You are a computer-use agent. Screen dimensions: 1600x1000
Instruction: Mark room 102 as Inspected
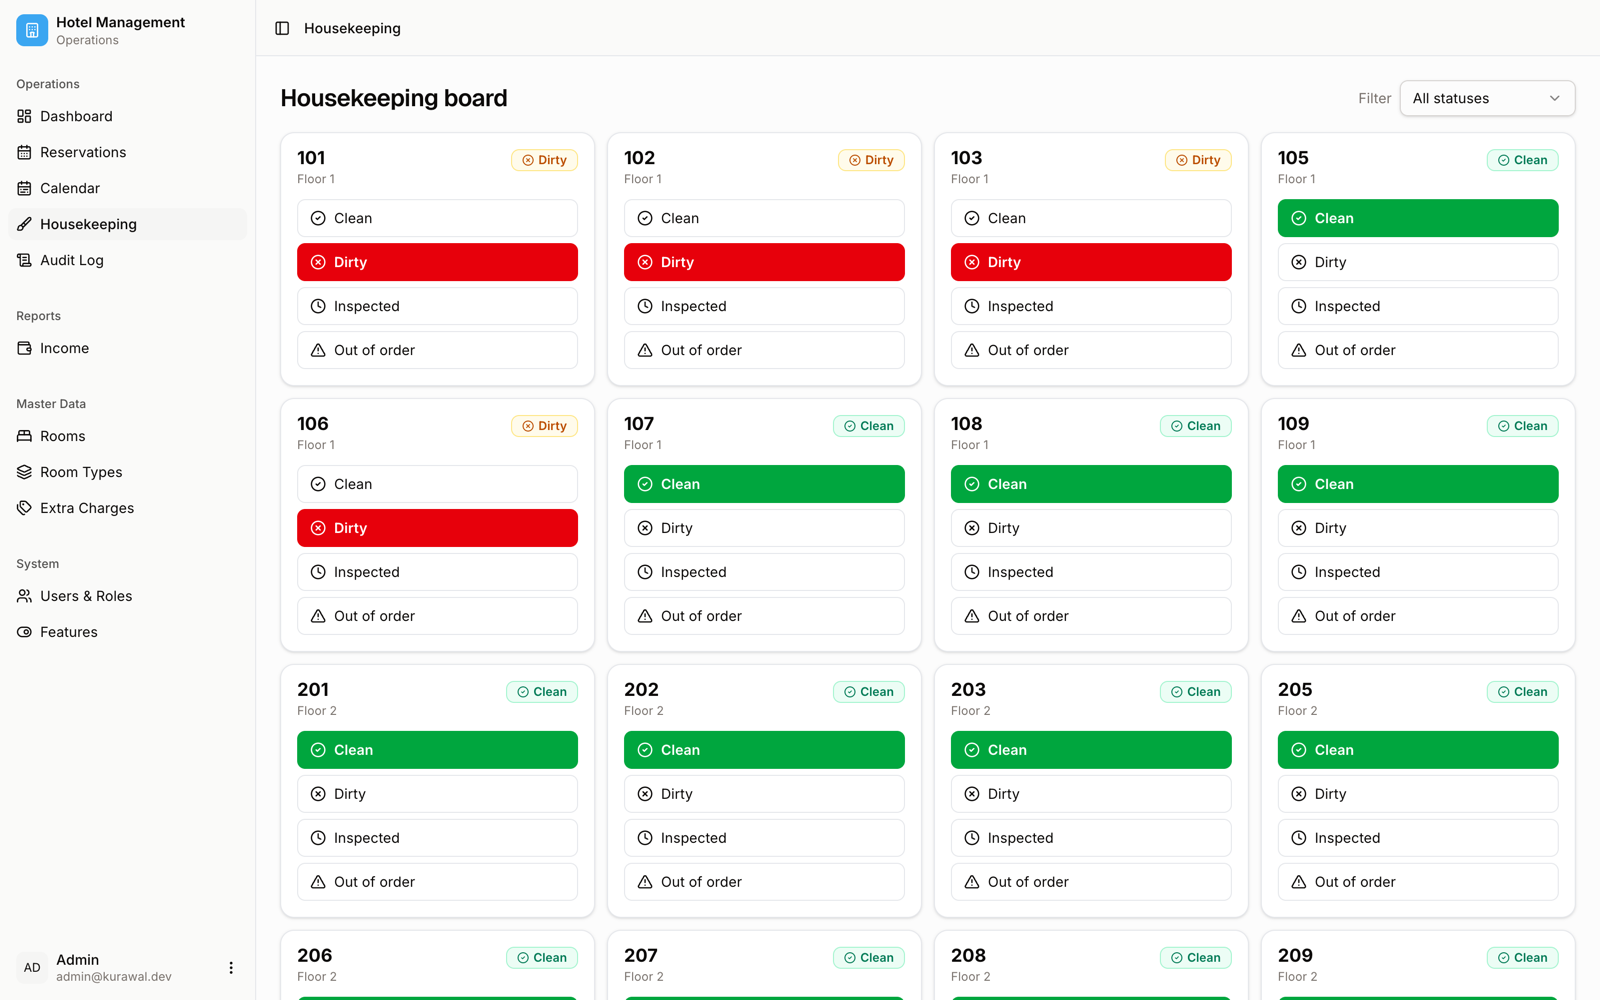[x=764, y=306]
